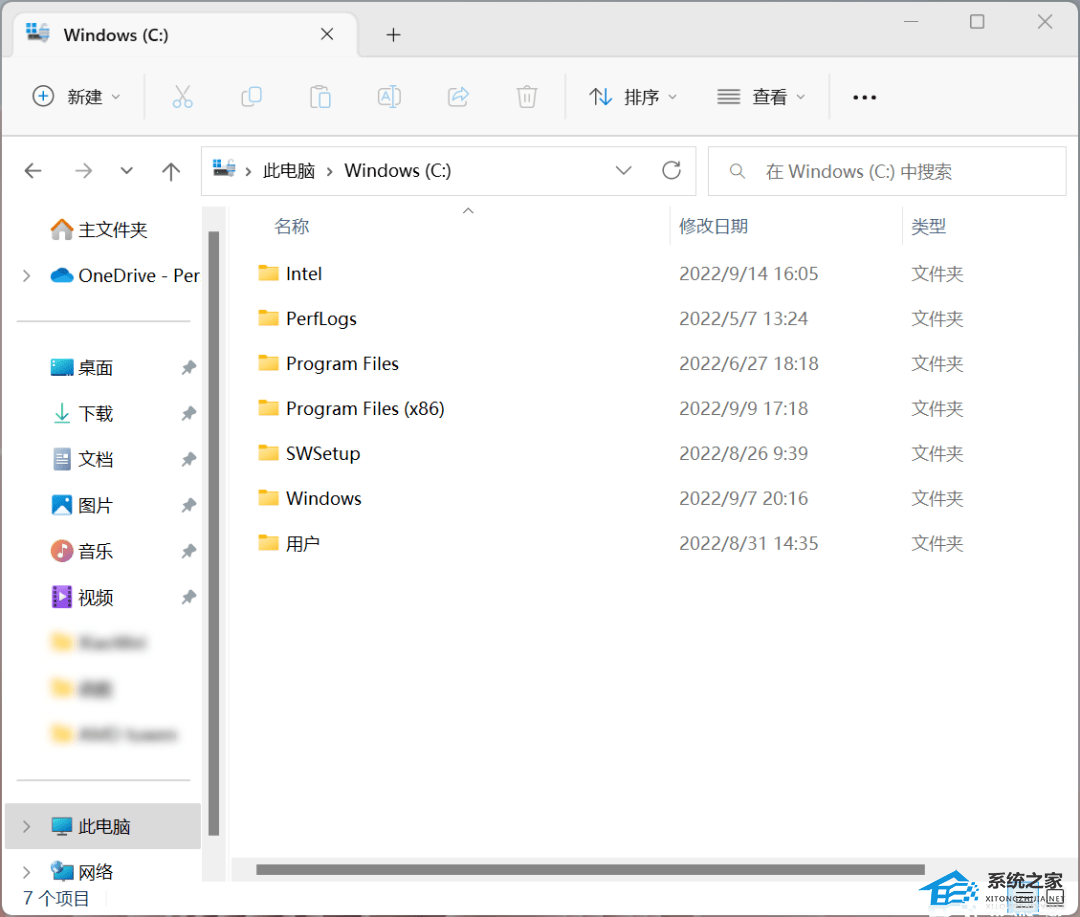Open the 排序 sort dropdown
The image size is (1080, 917).
click(x=633, y=96)
